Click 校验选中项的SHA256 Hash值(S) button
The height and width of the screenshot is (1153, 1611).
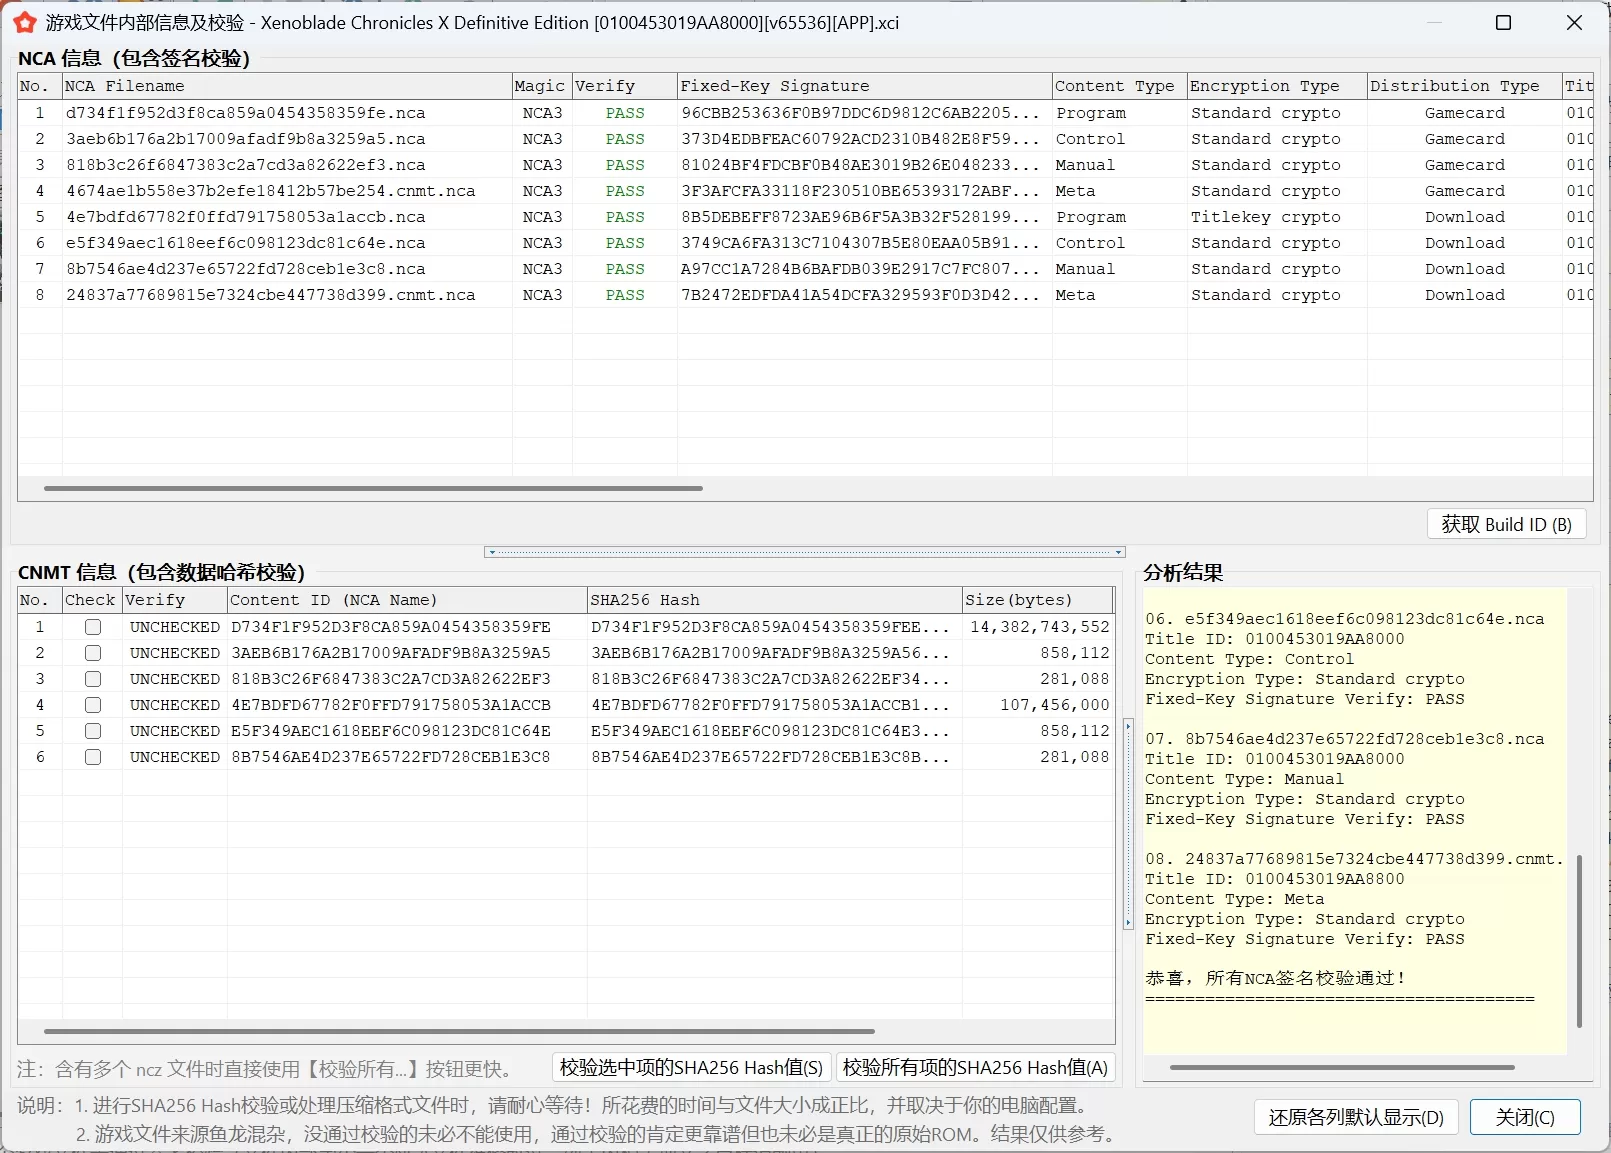click(691, 1067)
